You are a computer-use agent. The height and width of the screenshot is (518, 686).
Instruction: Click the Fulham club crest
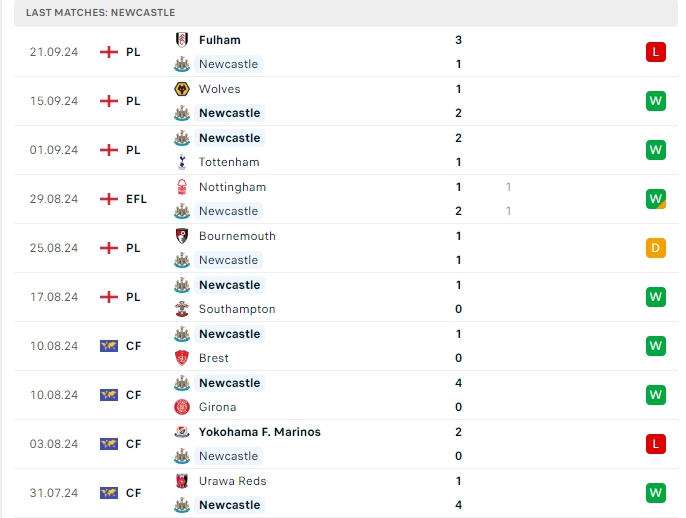tap(182, 40)
